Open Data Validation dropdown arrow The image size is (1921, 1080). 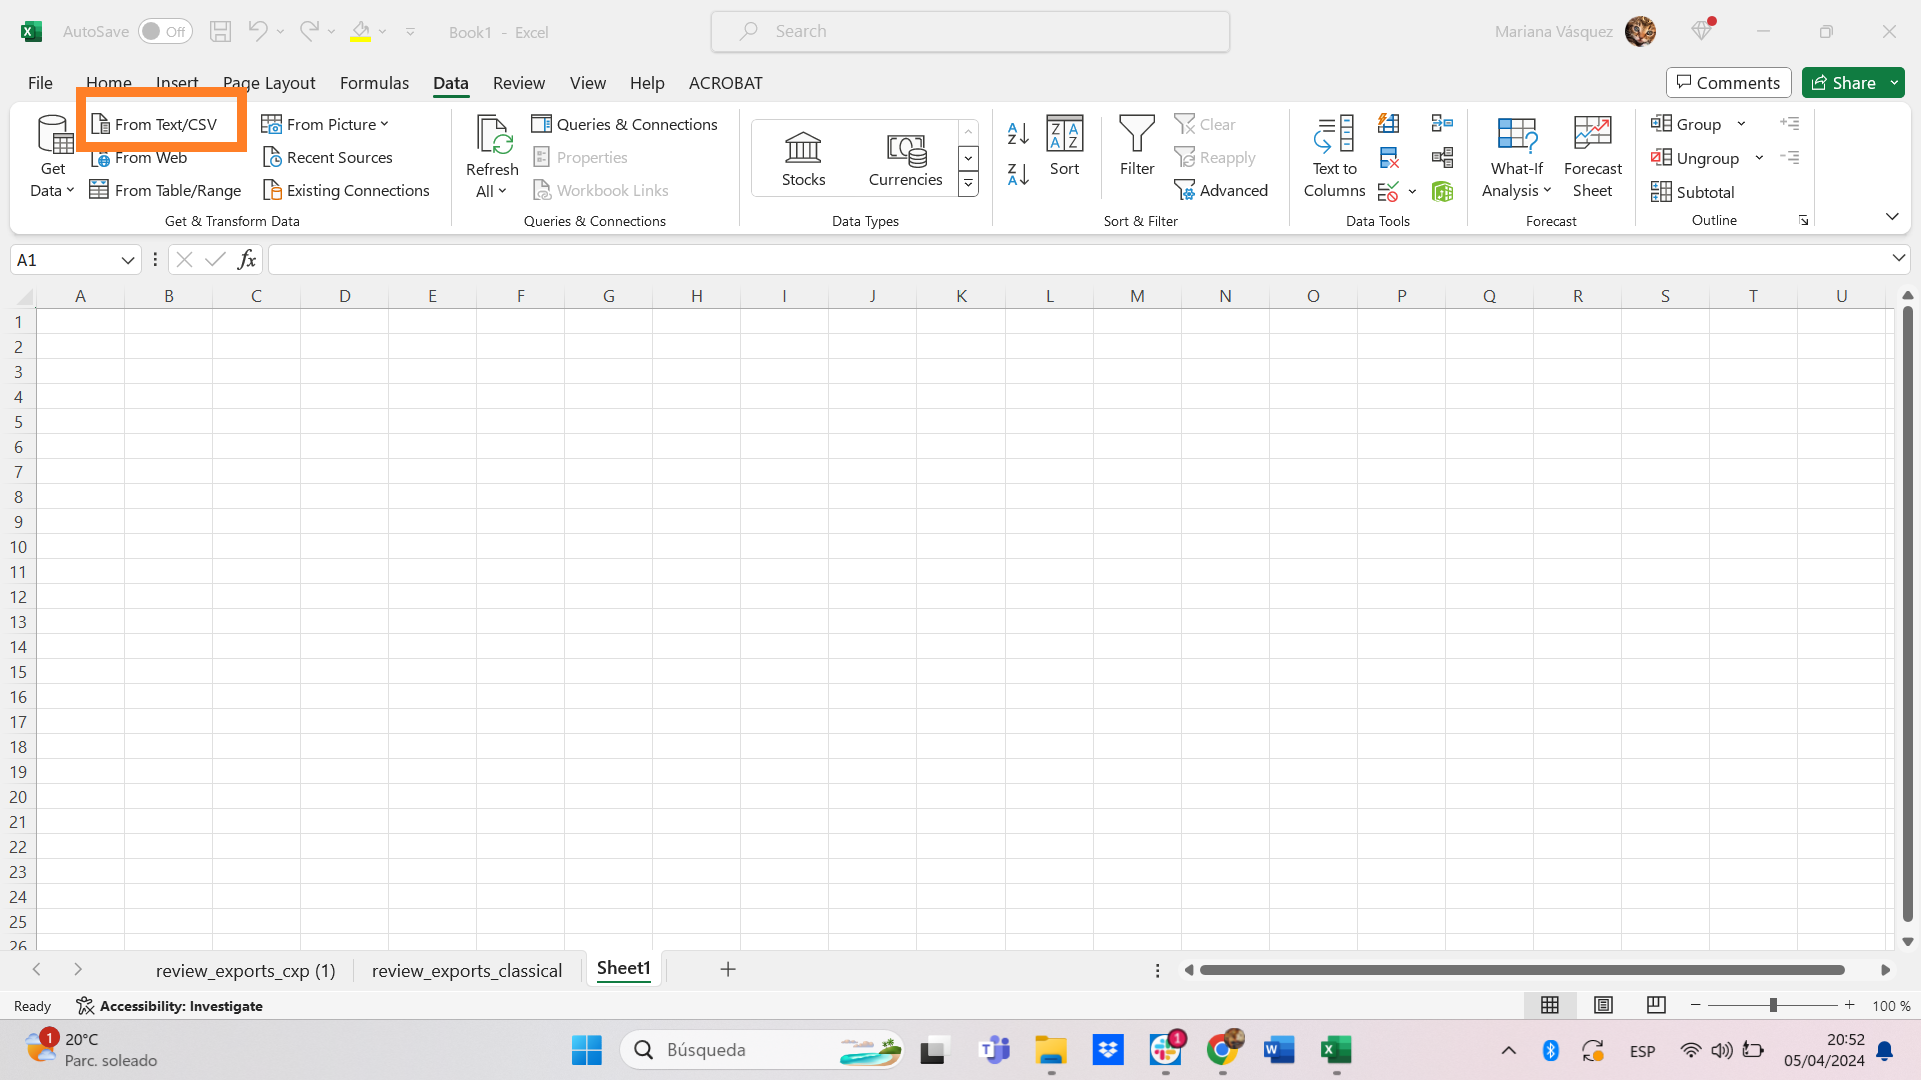[1412, 191]
